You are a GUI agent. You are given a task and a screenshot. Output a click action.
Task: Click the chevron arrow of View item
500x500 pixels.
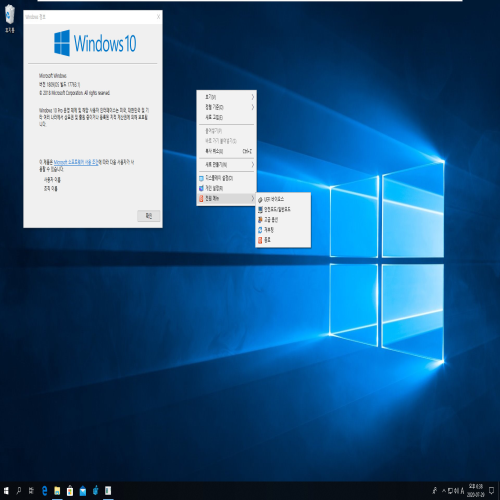click(253, 97)
